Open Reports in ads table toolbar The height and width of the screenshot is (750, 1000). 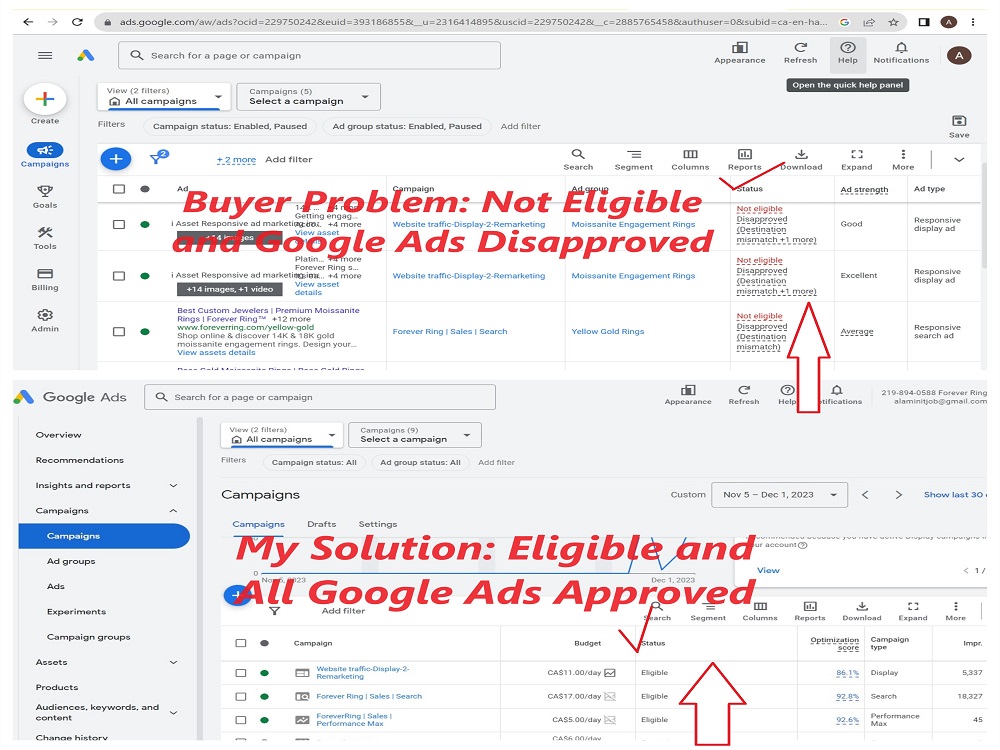[744, 154]
